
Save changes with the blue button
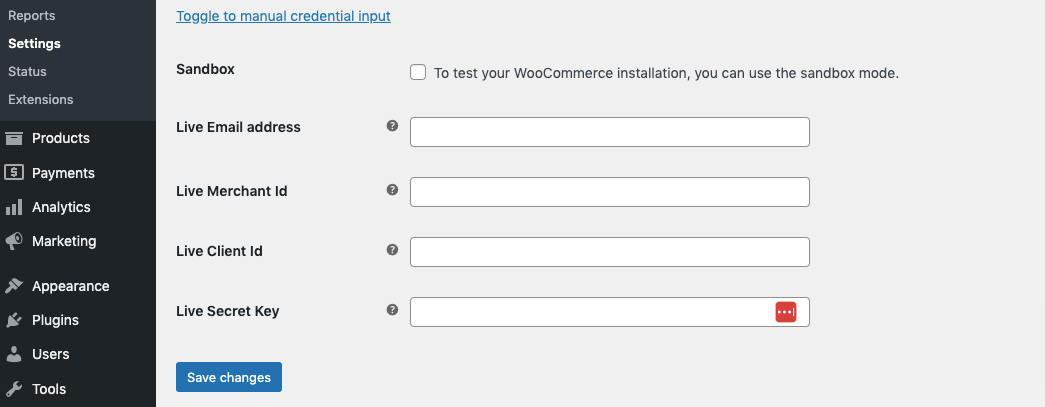(229, 377)
